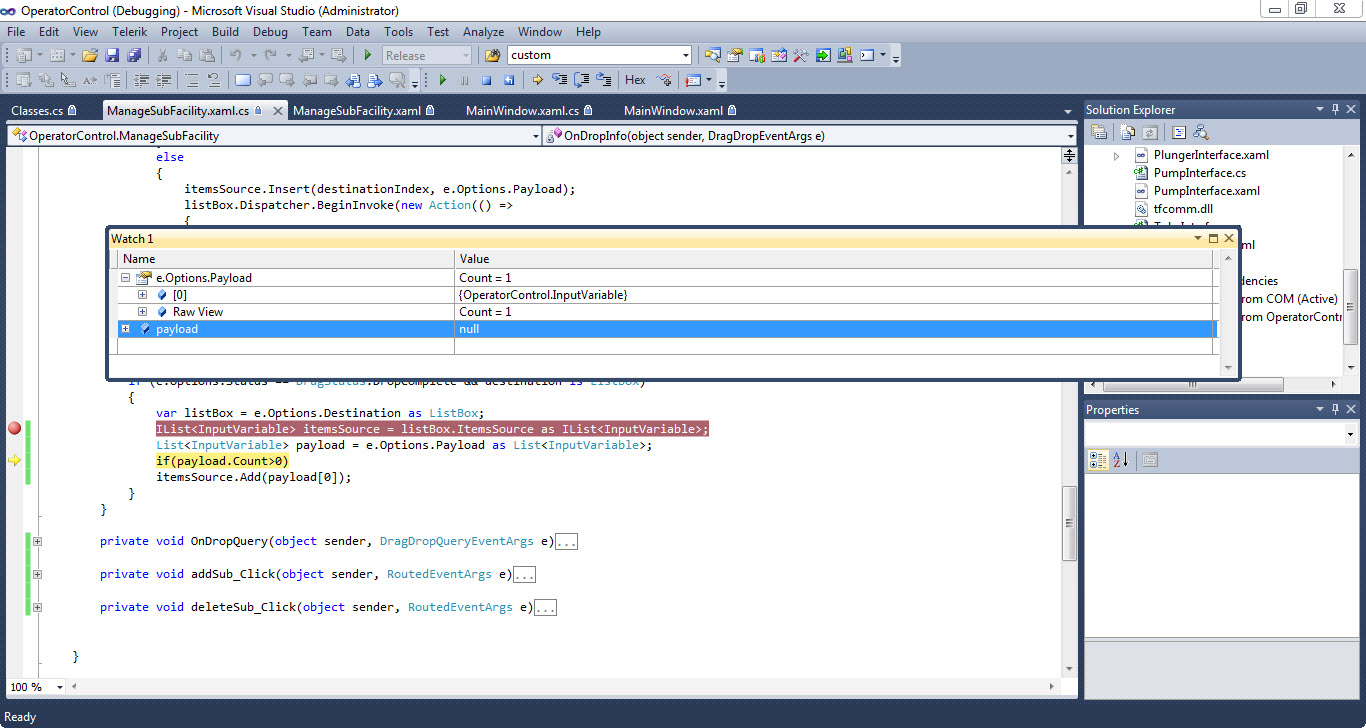
Task: Toggle the Hex display button
Action: tap(635, 80)
